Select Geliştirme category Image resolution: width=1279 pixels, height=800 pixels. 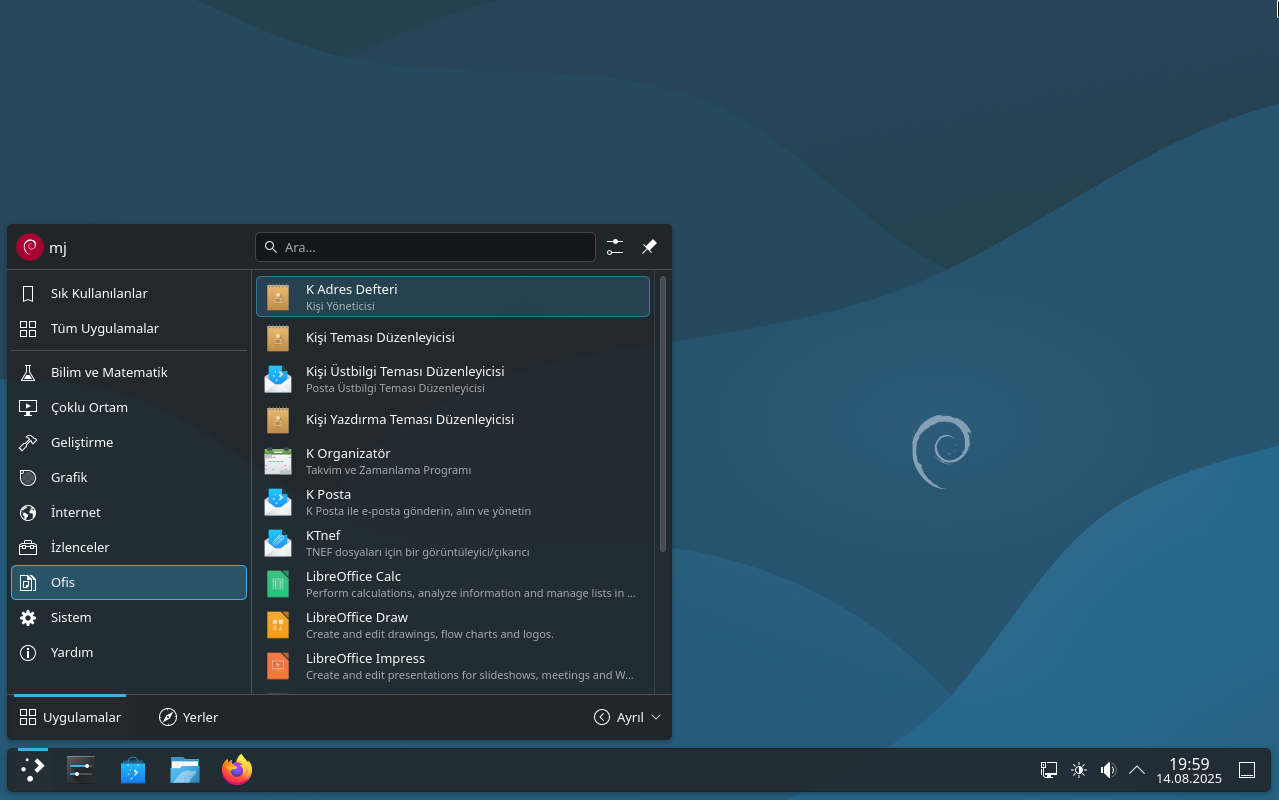click(x=129, y=443)
